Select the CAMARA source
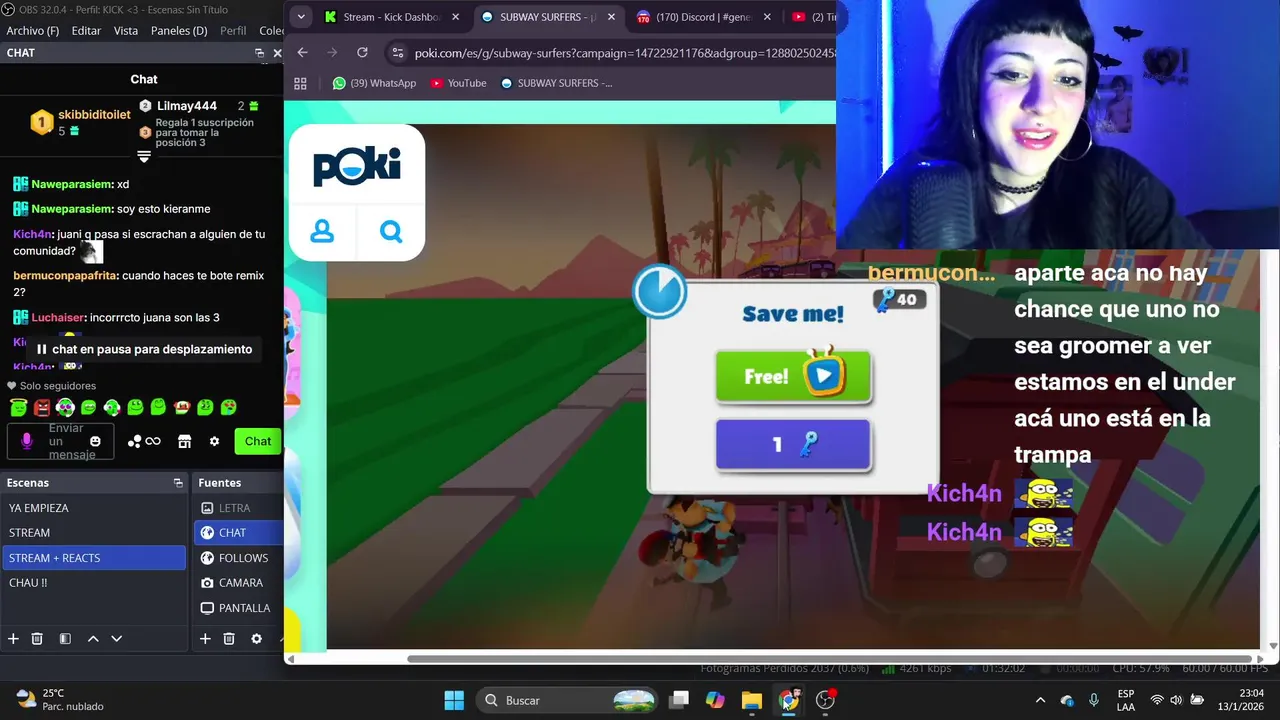Screen dimensions: 1280x720 point(239,583)
